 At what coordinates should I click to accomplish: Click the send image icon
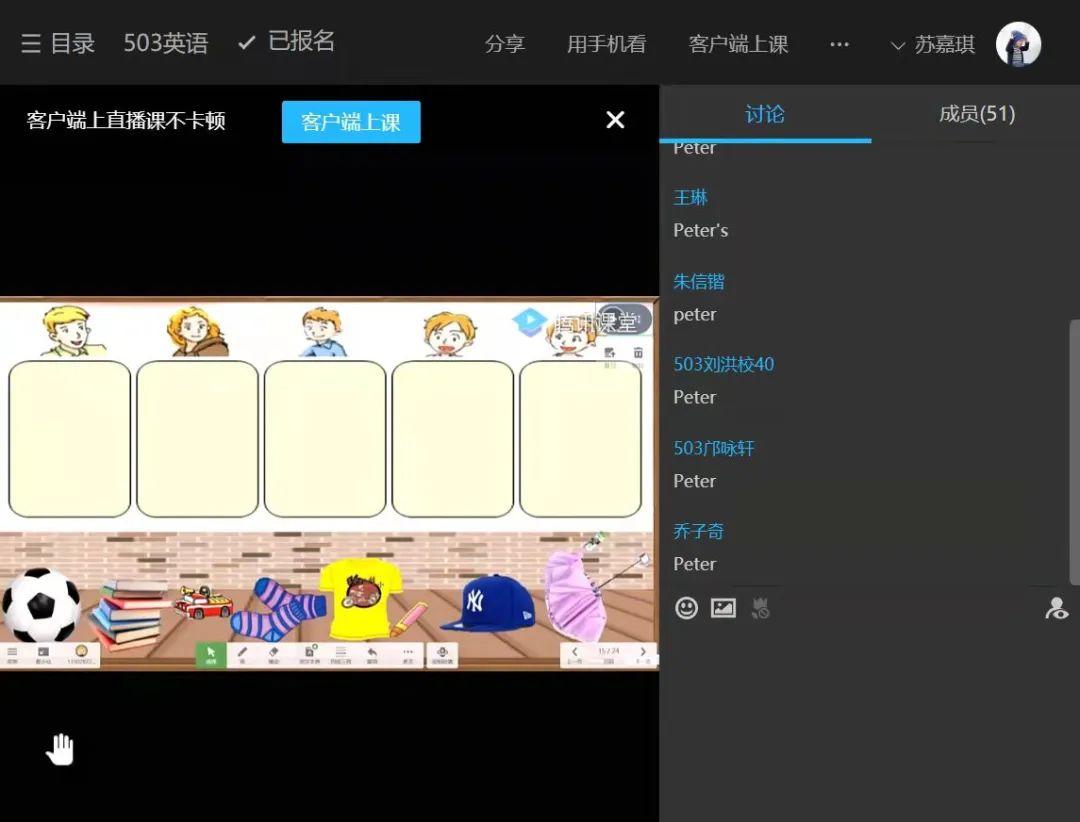pyautogui.click(x=723, y=607)
